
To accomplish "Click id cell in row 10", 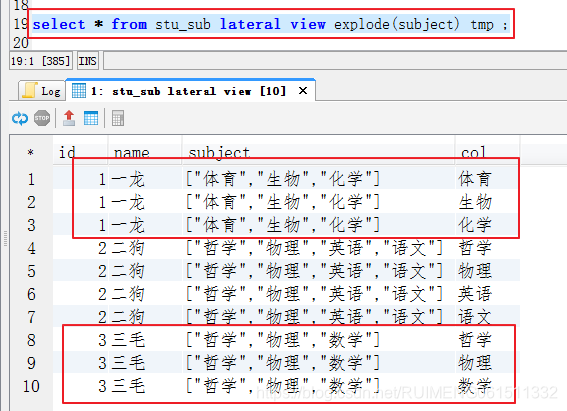I will pyautogui.click(x=80, y=386).
